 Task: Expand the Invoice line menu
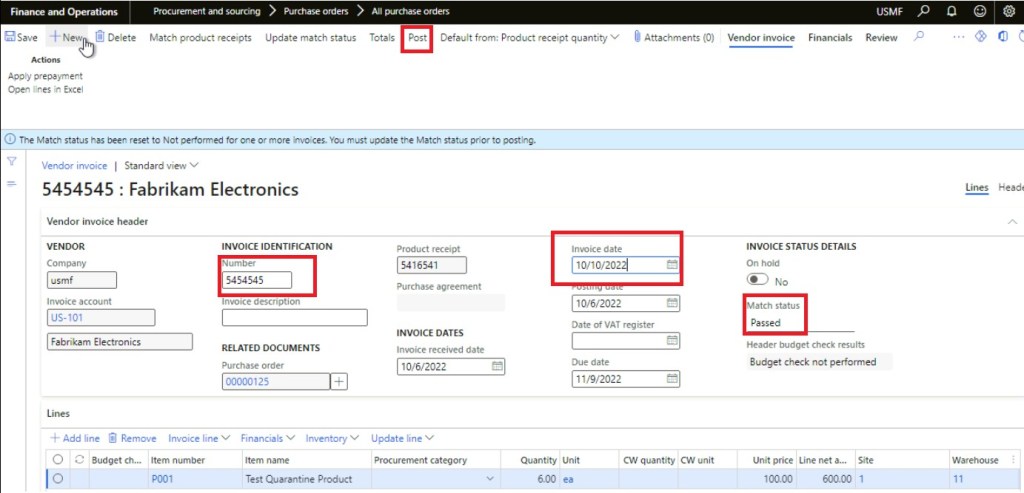199,438
